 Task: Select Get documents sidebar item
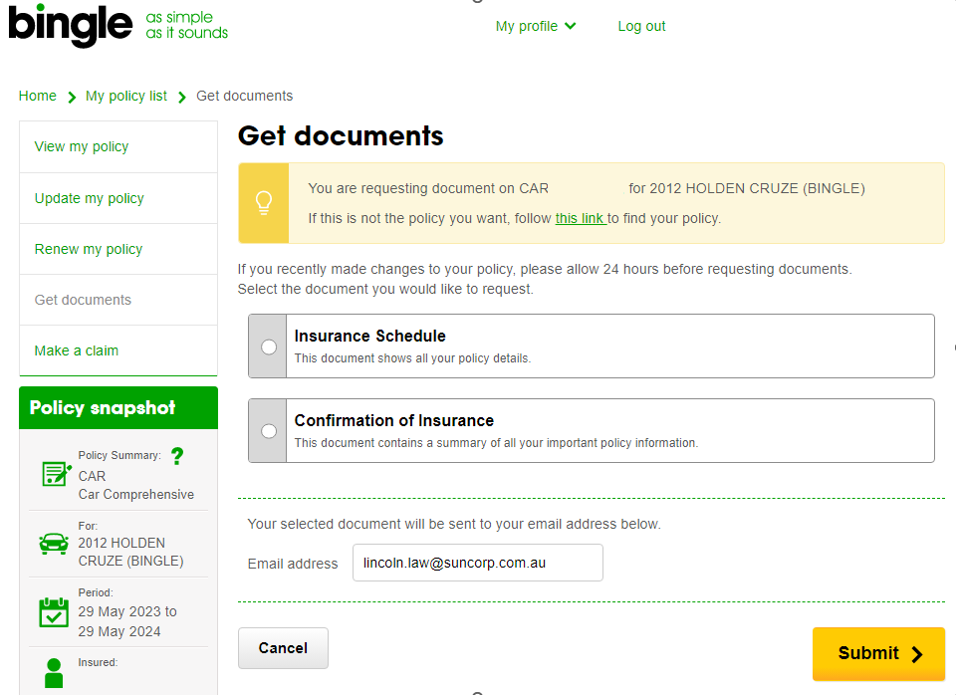[x=118, y=300]
